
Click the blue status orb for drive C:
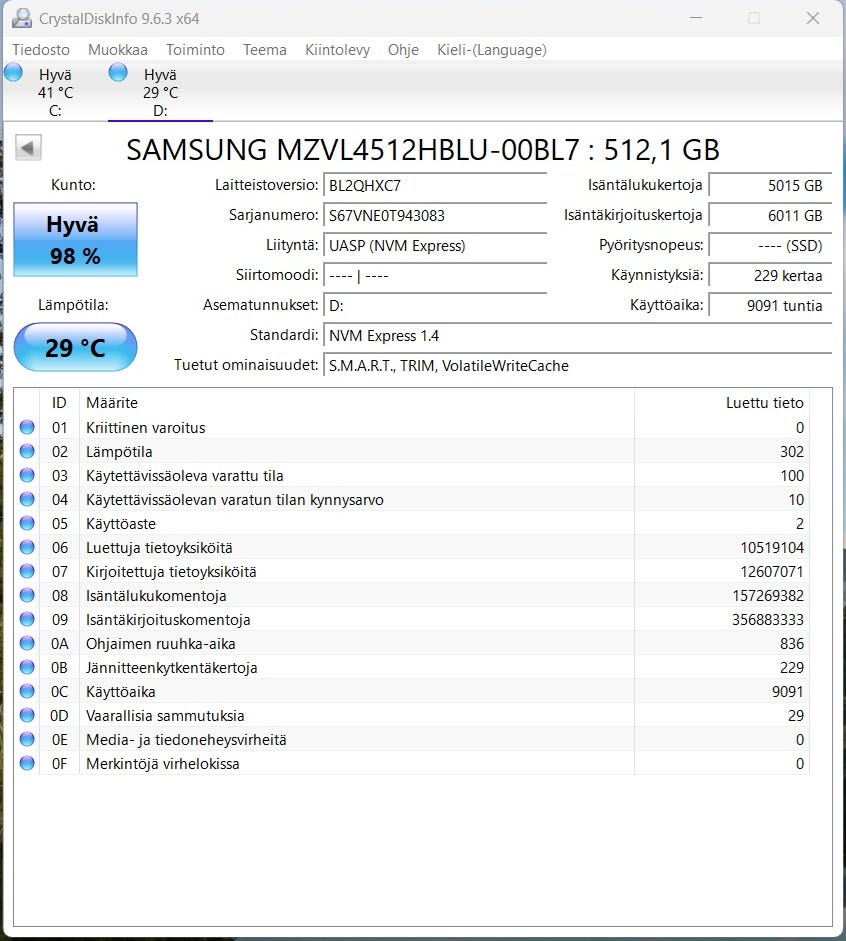pyautogui.click(x=13, y=73)
